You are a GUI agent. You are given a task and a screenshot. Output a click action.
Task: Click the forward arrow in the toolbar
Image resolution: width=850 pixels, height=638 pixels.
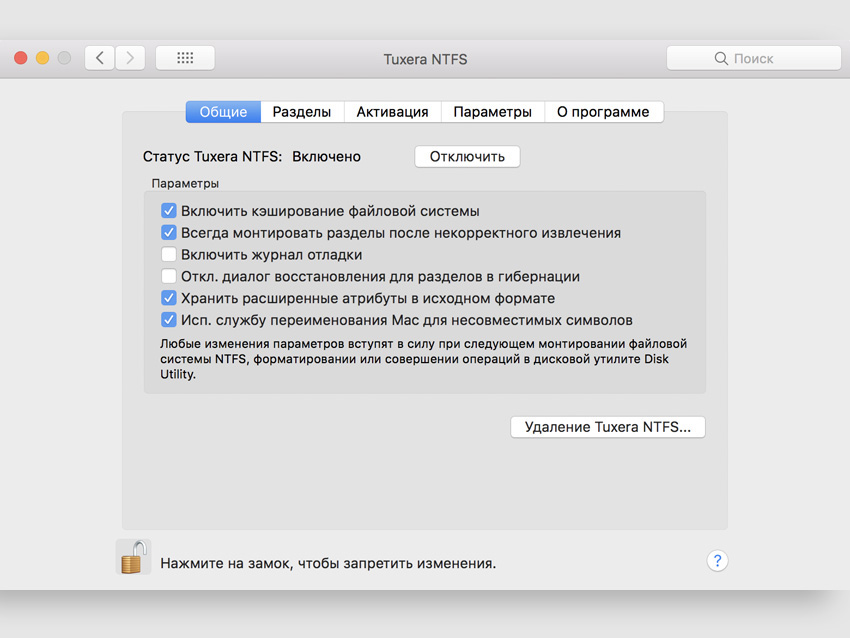point(130,58)
